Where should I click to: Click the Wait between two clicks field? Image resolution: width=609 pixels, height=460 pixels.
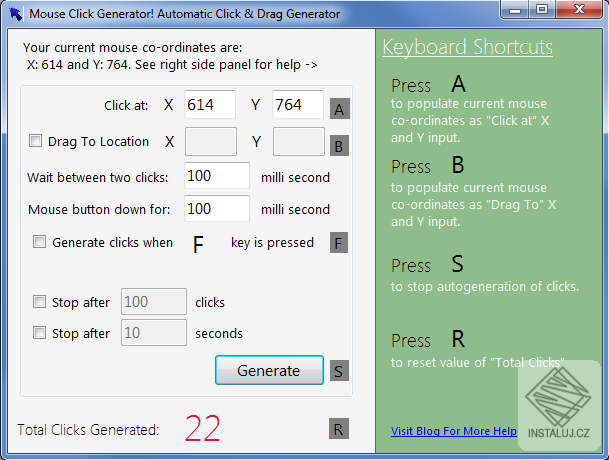pos(217,176)
